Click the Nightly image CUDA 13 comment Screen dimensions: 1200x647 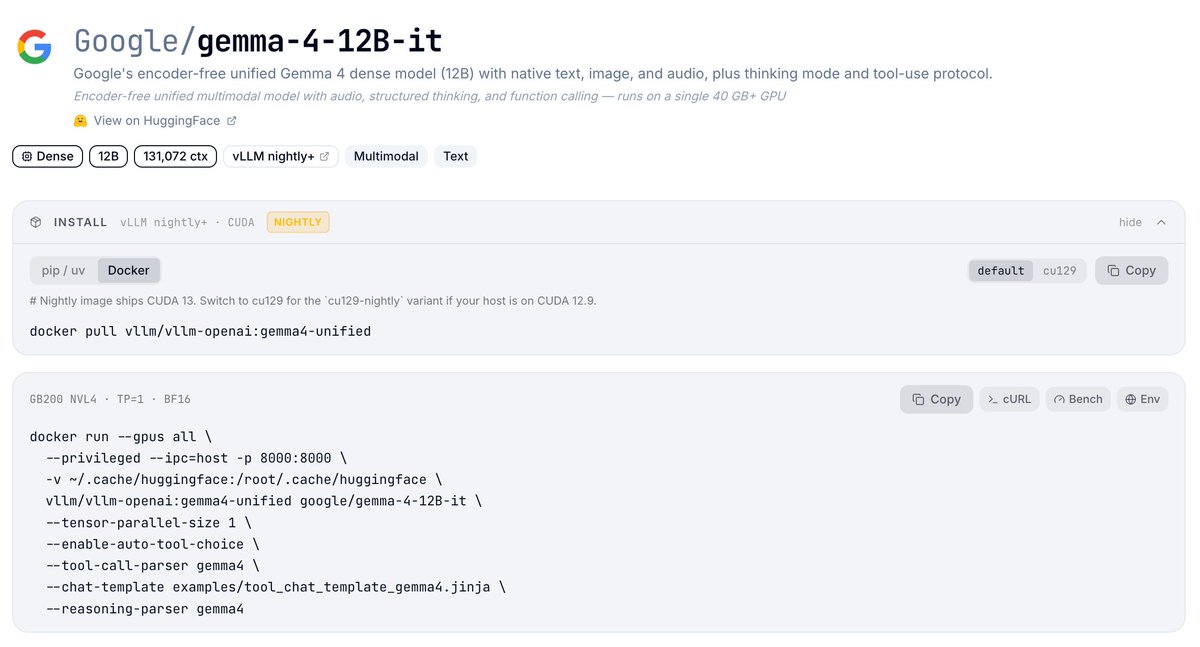(x=313, y=300)
